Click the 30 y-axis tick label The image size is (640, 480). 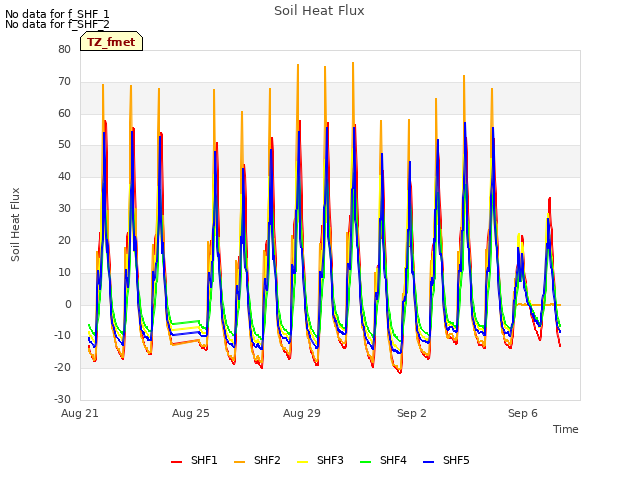click(64, 208)
